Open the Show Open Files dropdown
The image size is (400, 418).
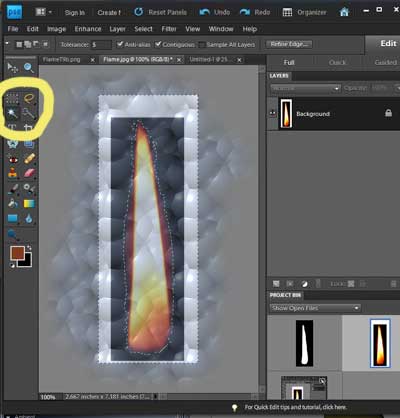[x=315, y=308]
